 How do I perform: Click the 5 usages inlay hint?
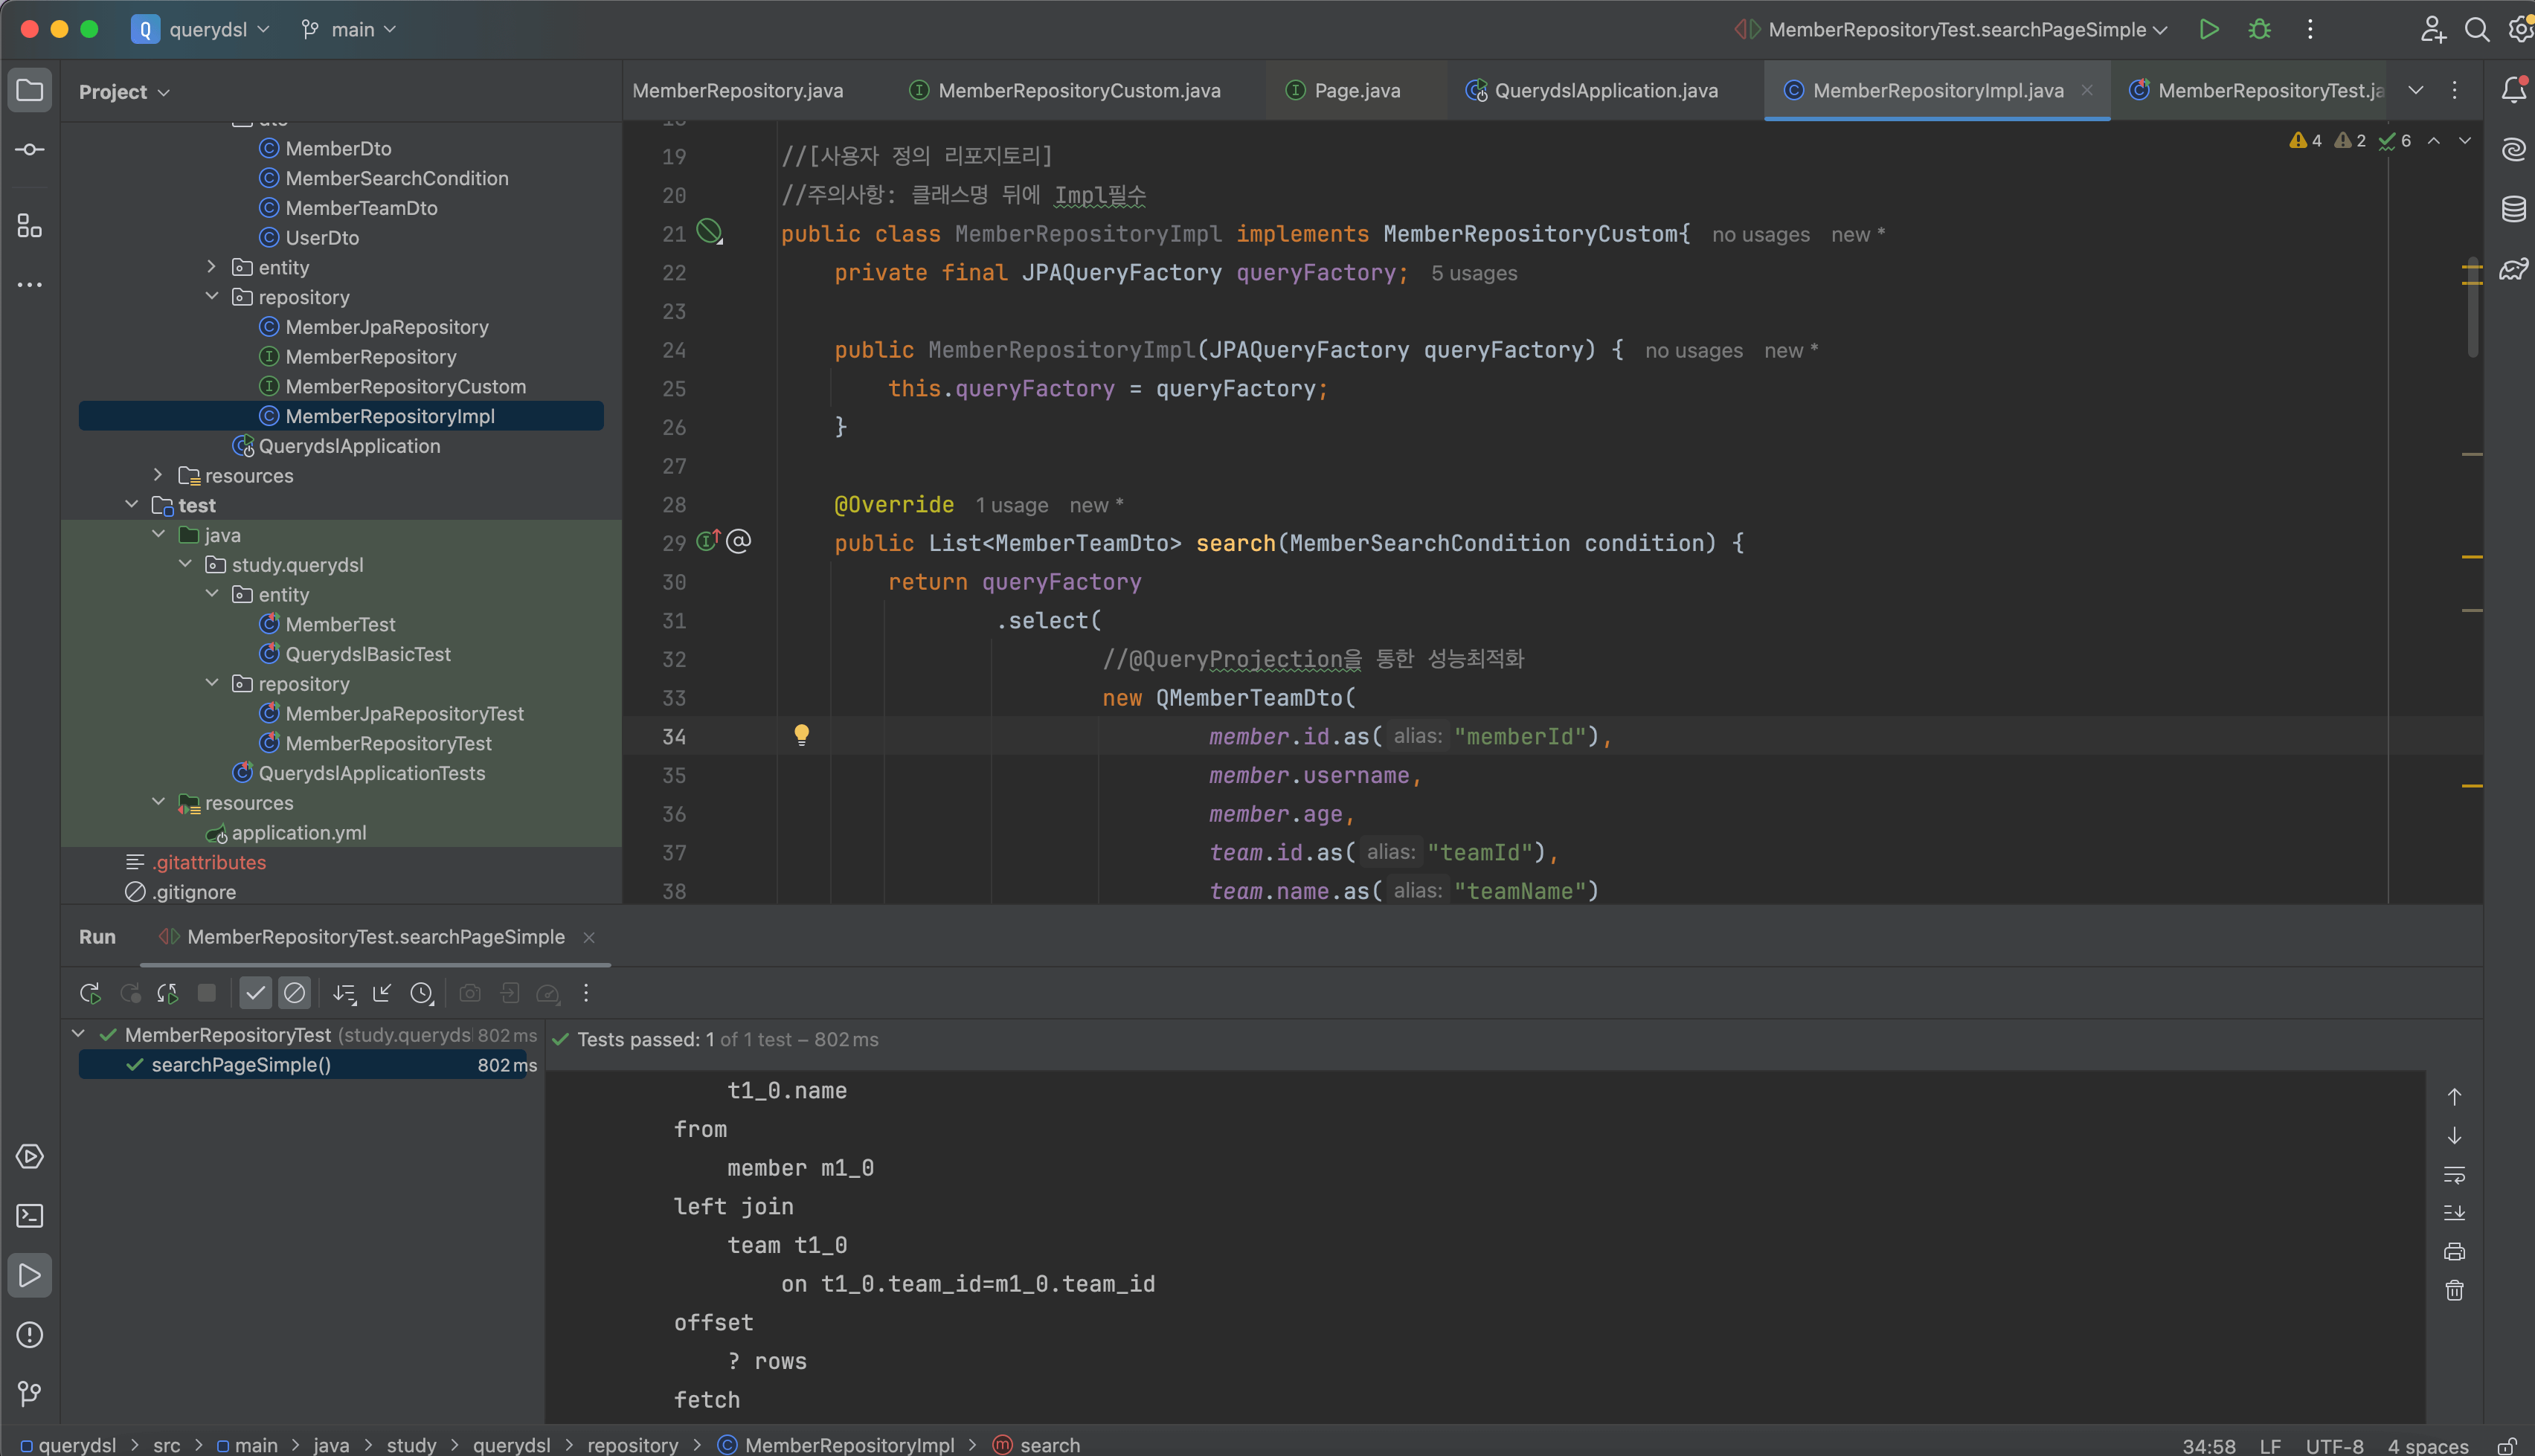[x=1474, y=273]
